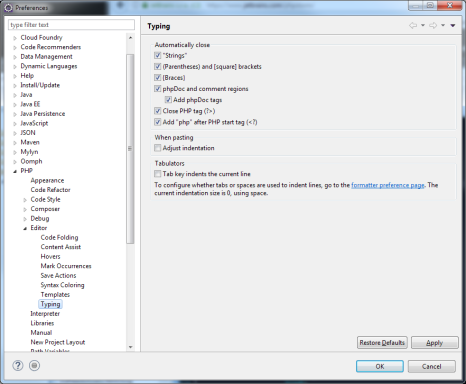Expand the Data Management node
Viewport: 466px width, 384px height.
click(x=15, y=57)
